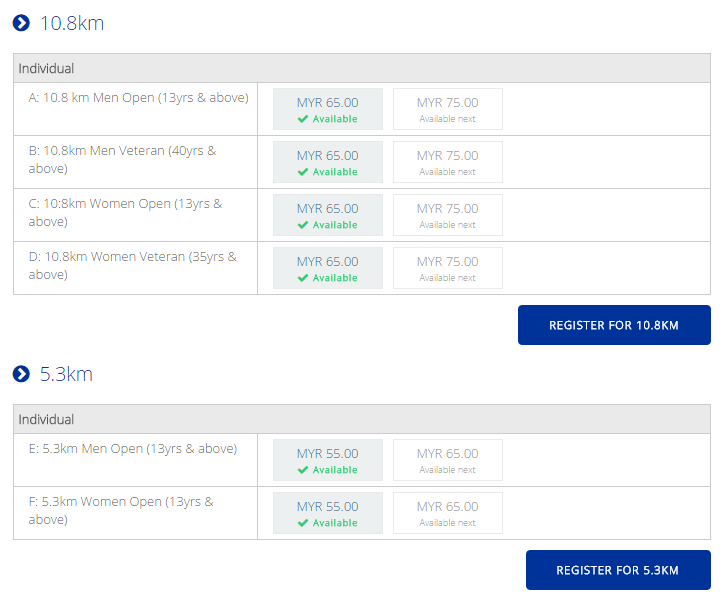Select MYR 65.00 price for Men Open 10.8km
Viewport: 728px width, 601px height.
point(328,109)
